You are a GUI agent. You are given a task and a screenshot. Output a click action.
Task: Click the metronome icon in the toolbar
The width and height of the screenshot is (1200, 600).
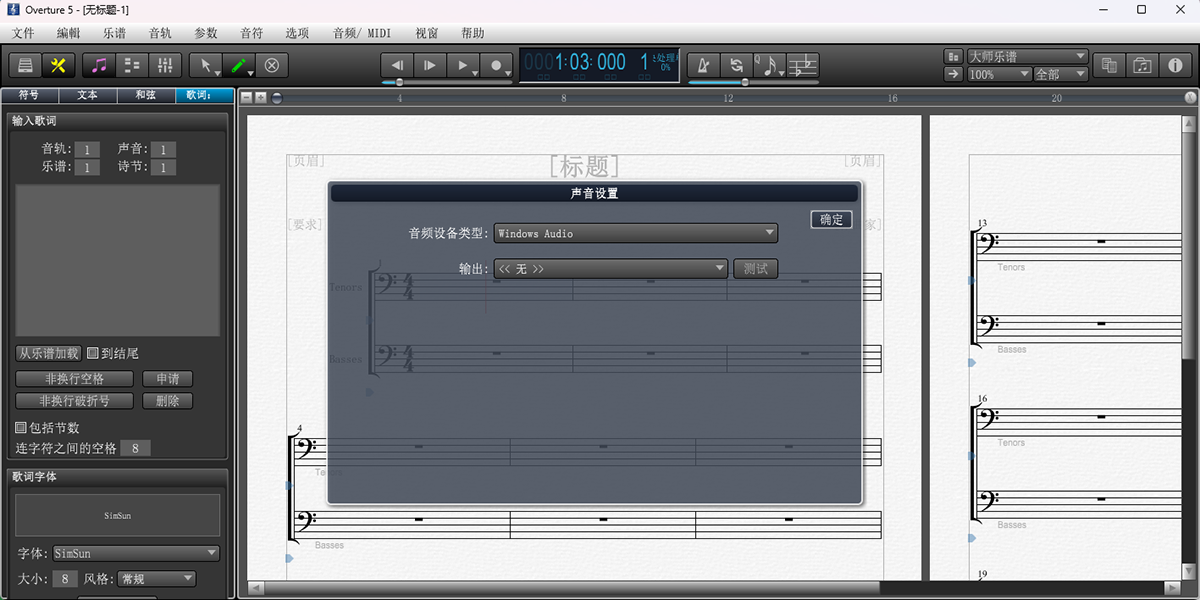[703, 64]
